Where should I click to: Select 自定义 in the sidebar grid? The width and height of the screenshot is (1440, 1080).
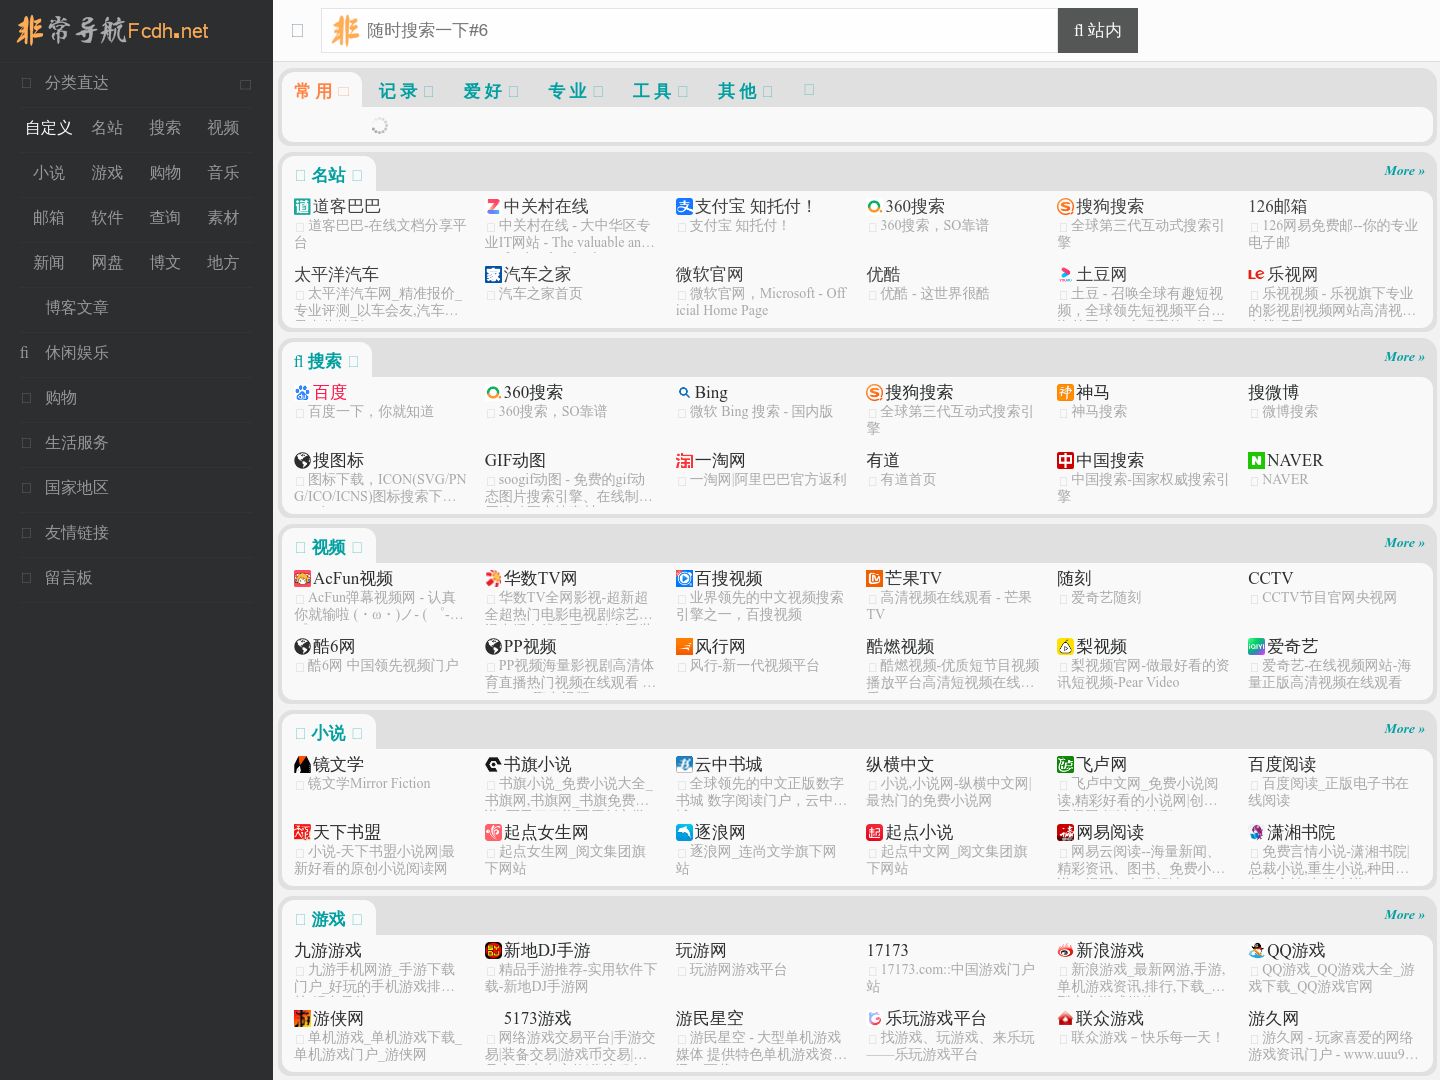click(49, 128)
